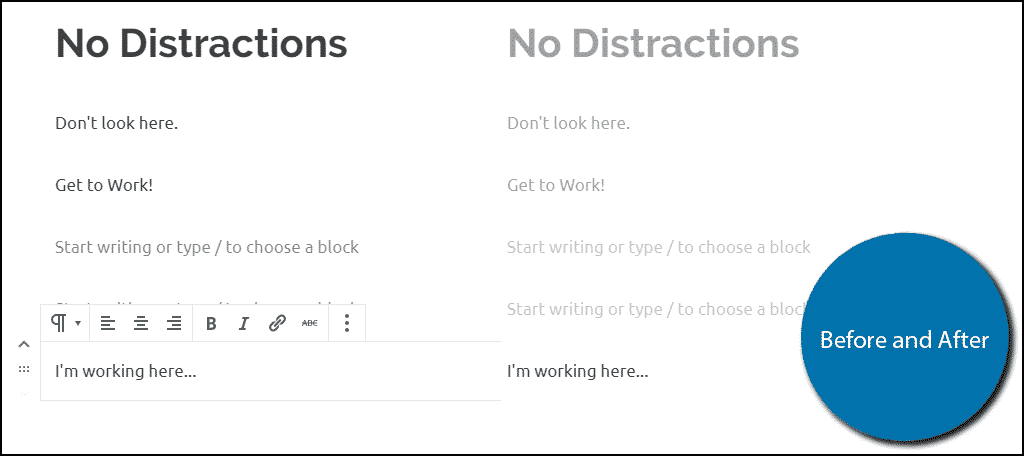Click the "Before and After" blue circle
Viewport: 1024px width, 456px height.
click(905, 338)
